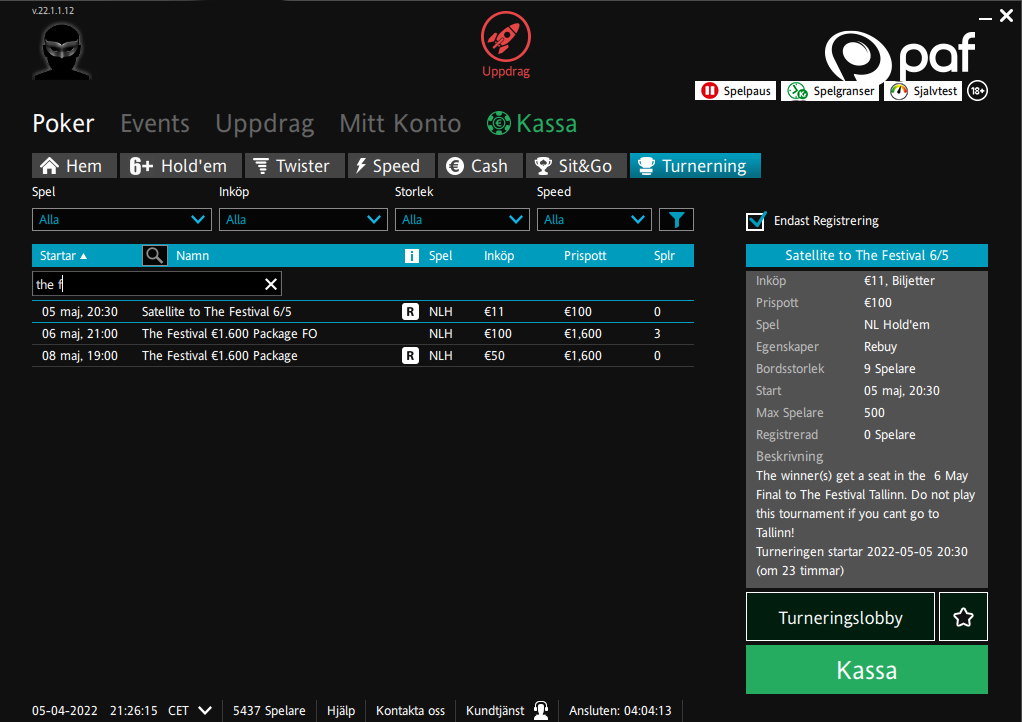Click the Ansluten 04:04:13 connection timer
The width and height of the screenshot is (1022, 722).
click(620, 710)
